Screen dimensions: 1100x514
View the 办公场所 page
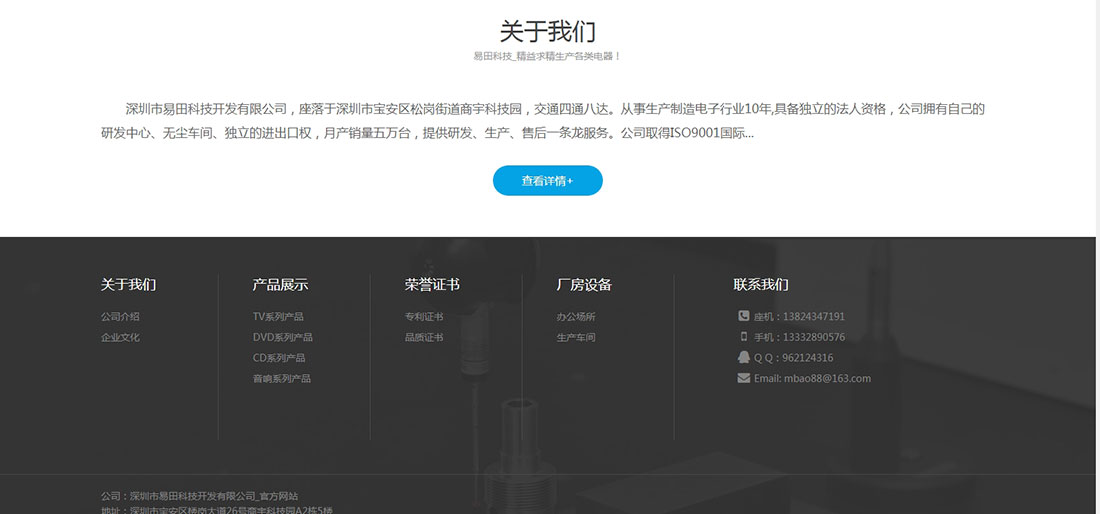576,317
